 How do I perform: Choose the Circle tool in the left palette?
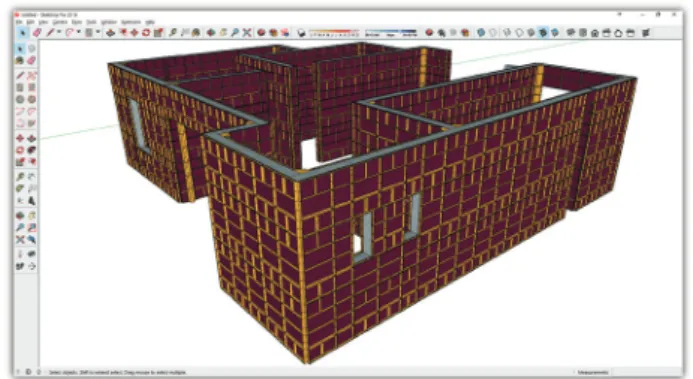click(x=20, y=99)
